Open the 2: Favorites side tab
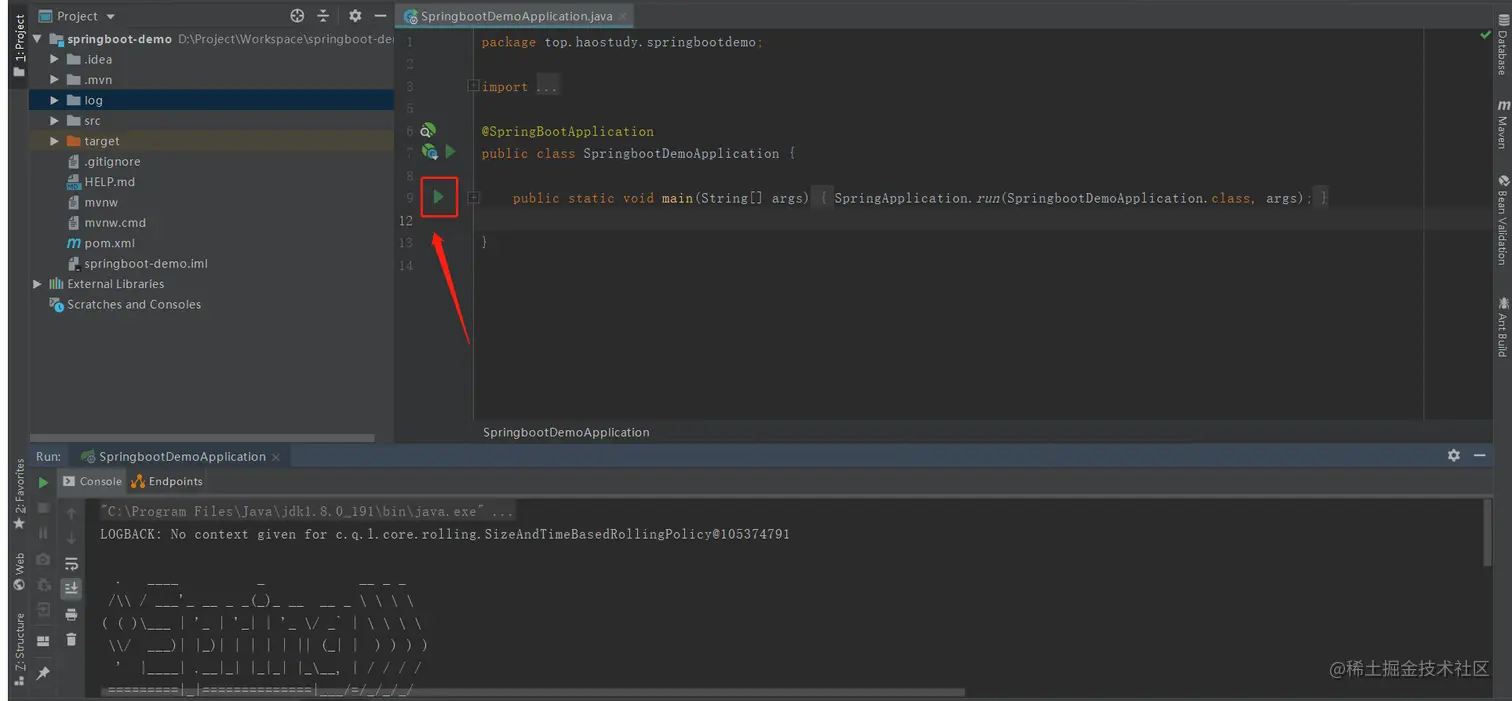The image size is (1512, 701). click(x=18, y=494)
